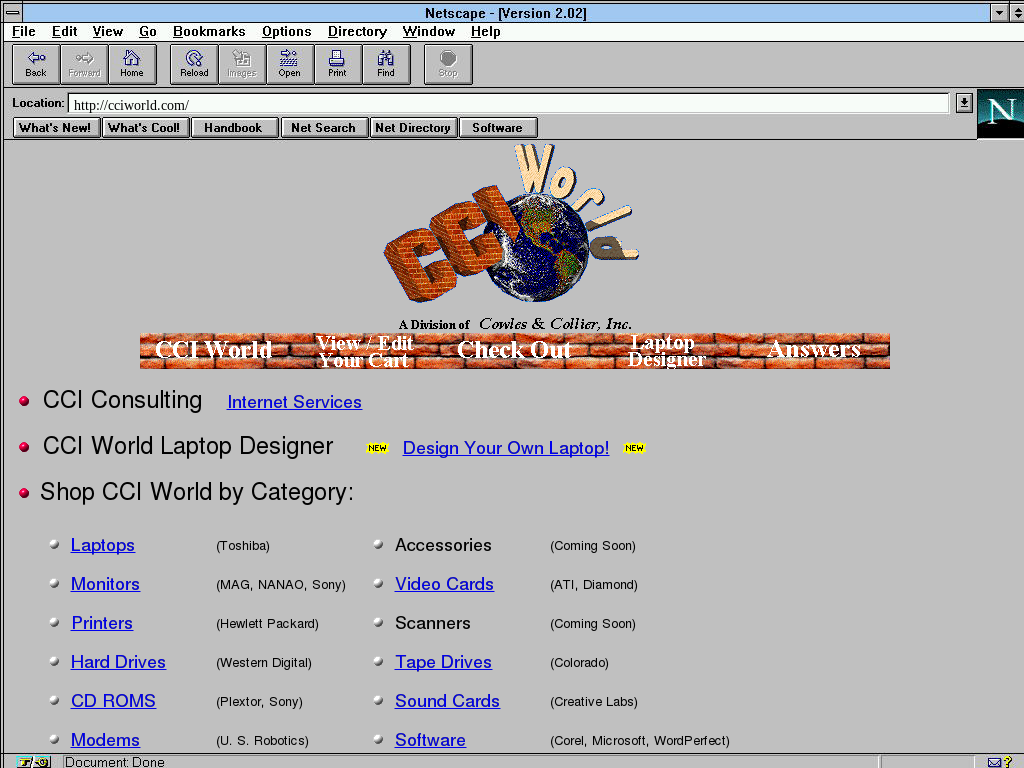Click the mail envelope icon in status bar
The width and height of the screenshot is (1024, 768).
[994, 762]
